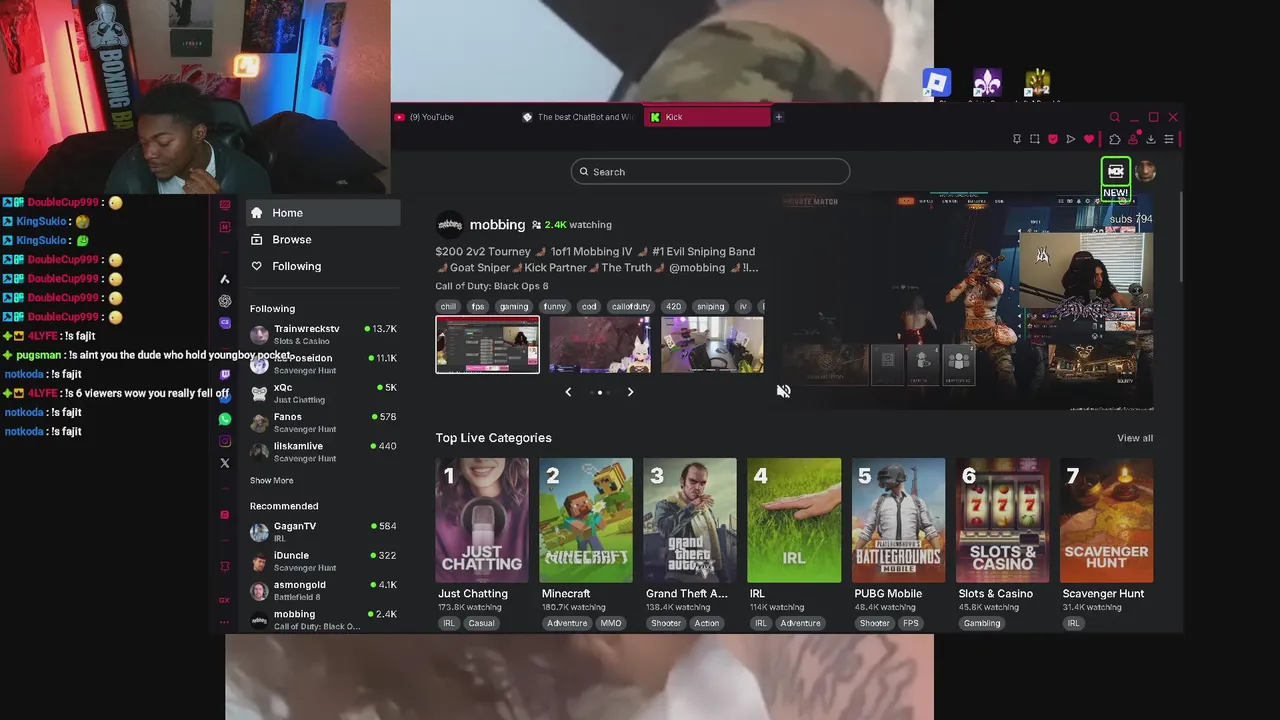The image size is (1280, 720).
Task: Select Following in Kick navigation
Action: pos(324,266)
